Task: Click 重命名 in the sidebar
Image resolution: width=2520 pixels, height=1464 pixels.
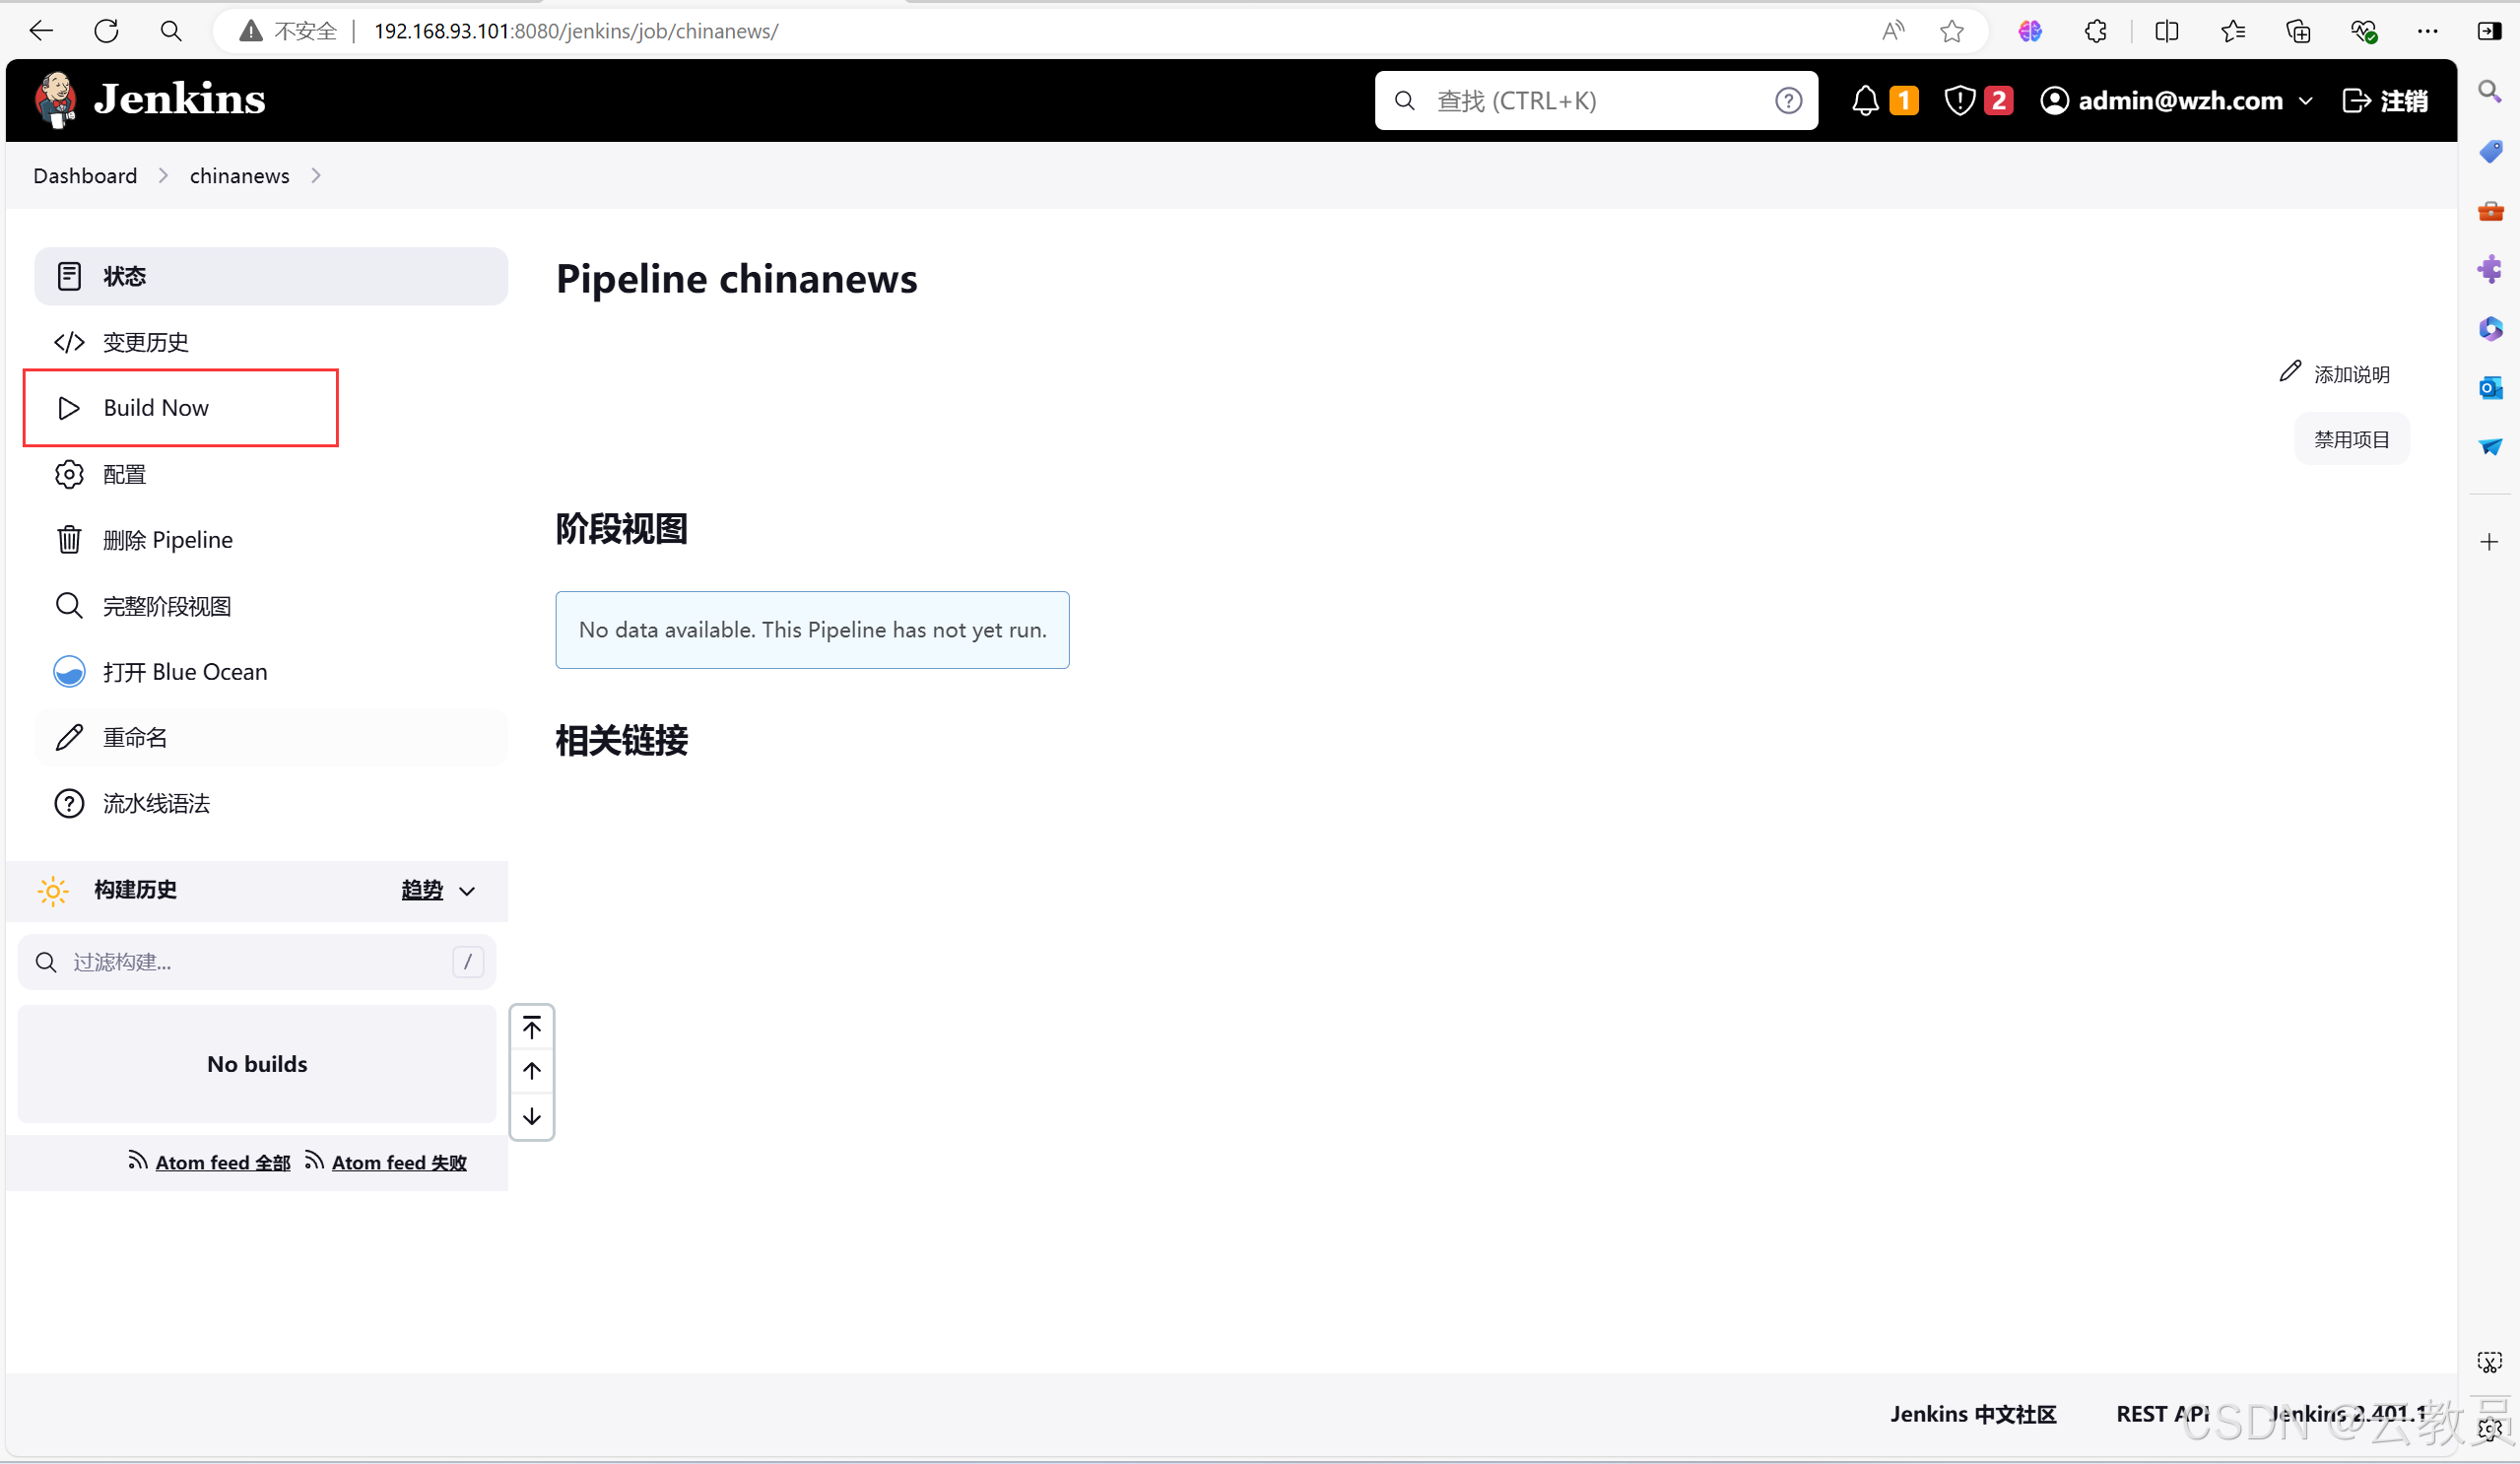Action: [271, 738]
